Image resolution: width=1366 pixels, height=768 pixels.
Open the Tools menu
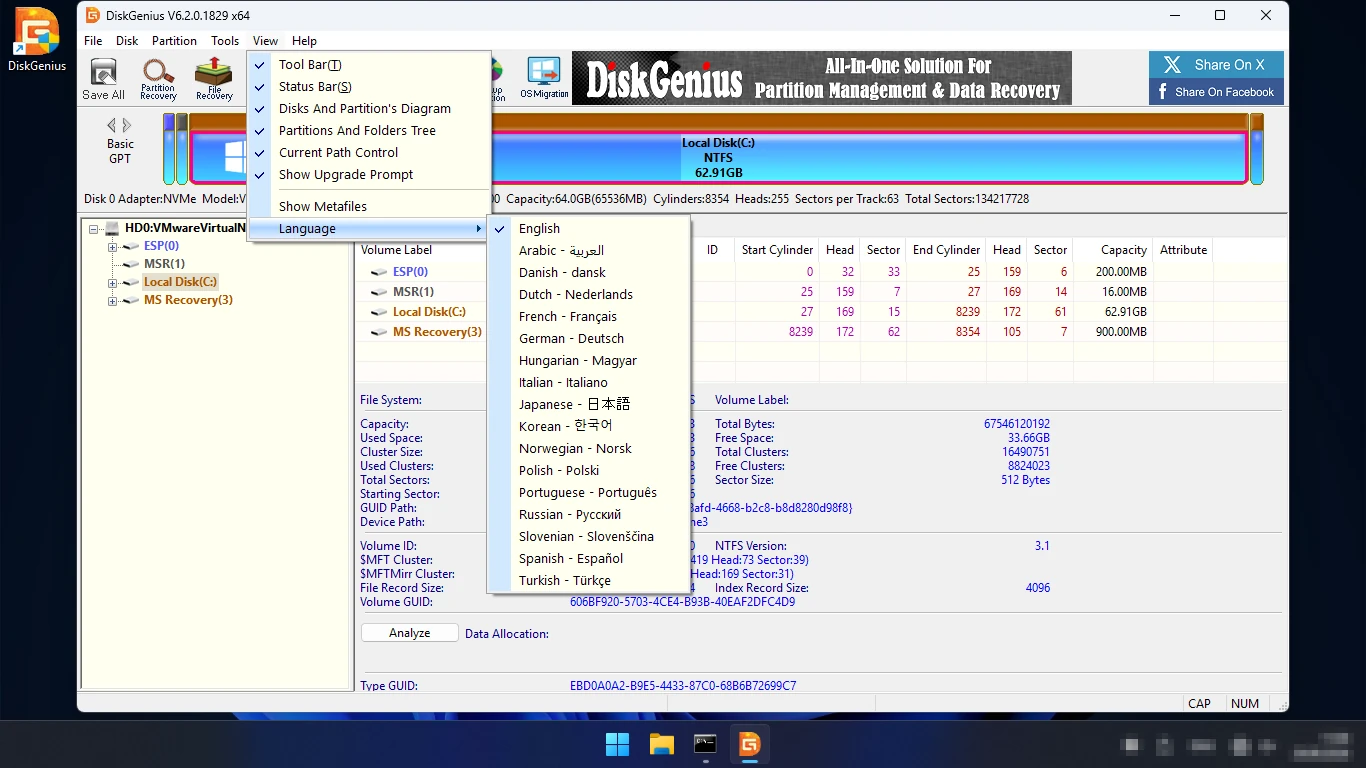pos(225,41)
